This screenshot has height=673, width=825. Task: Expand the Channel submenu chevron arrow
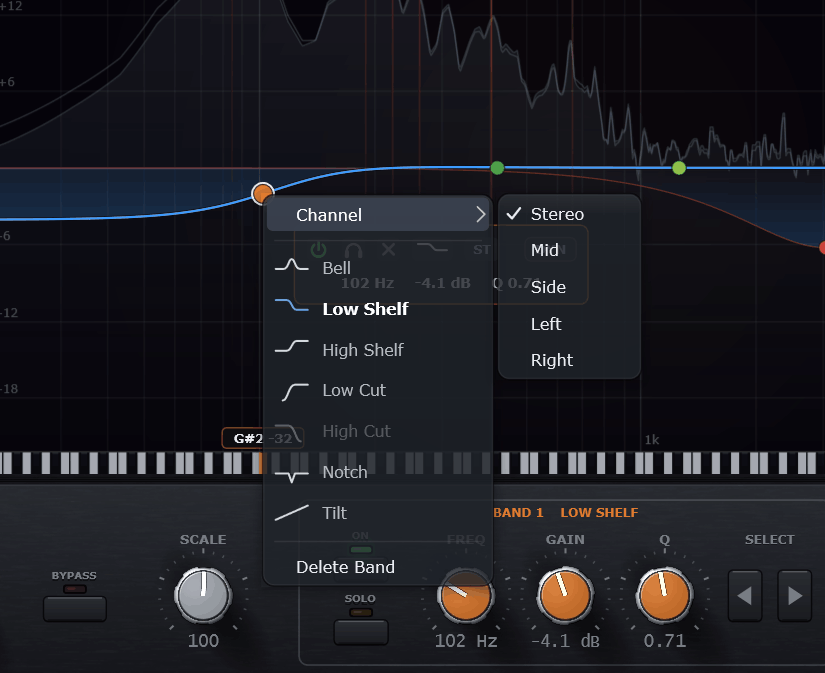click(480, 215)
